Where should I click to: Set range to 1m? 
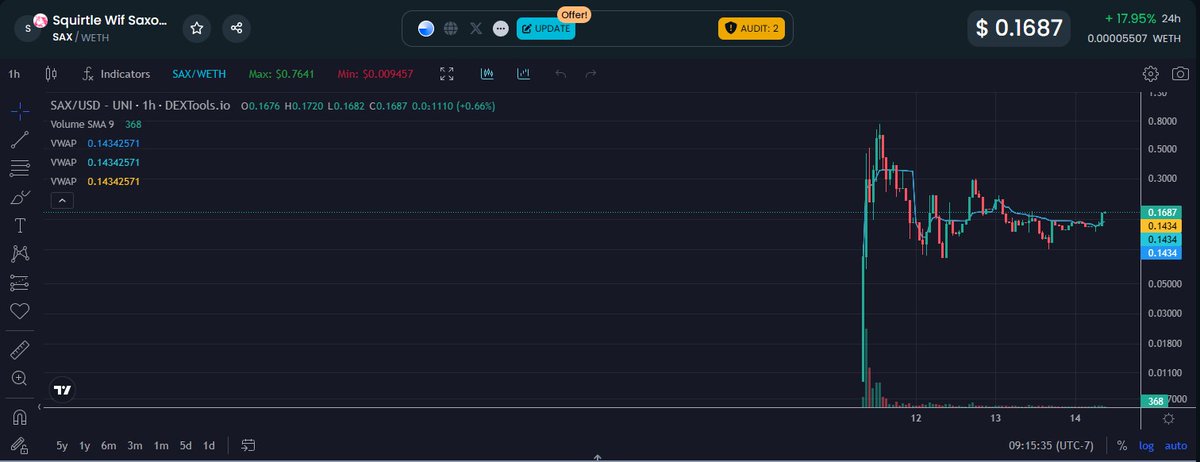click(161, 445)
